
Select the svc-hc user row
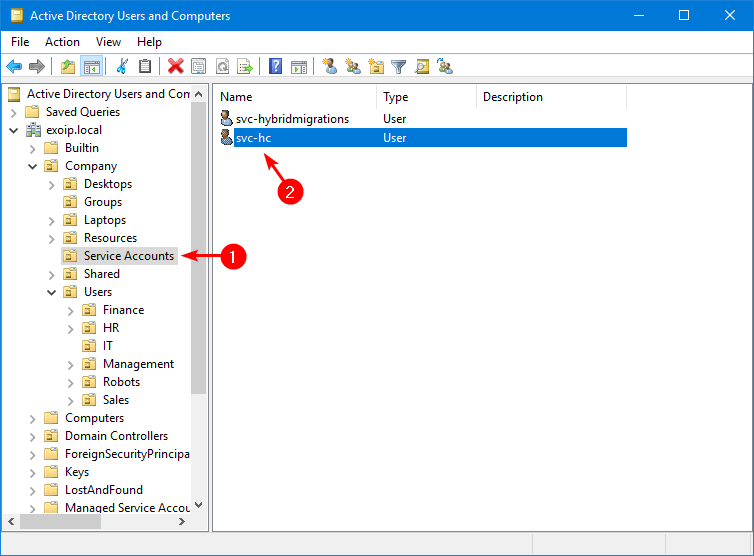point(423,138)
